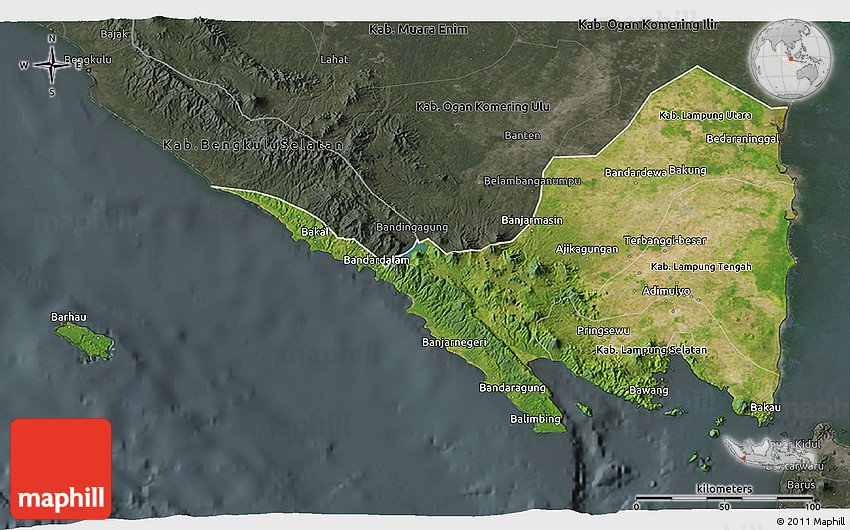Select the Kab. Bengkulu Selatan label
850x530 pixels.
254,146
